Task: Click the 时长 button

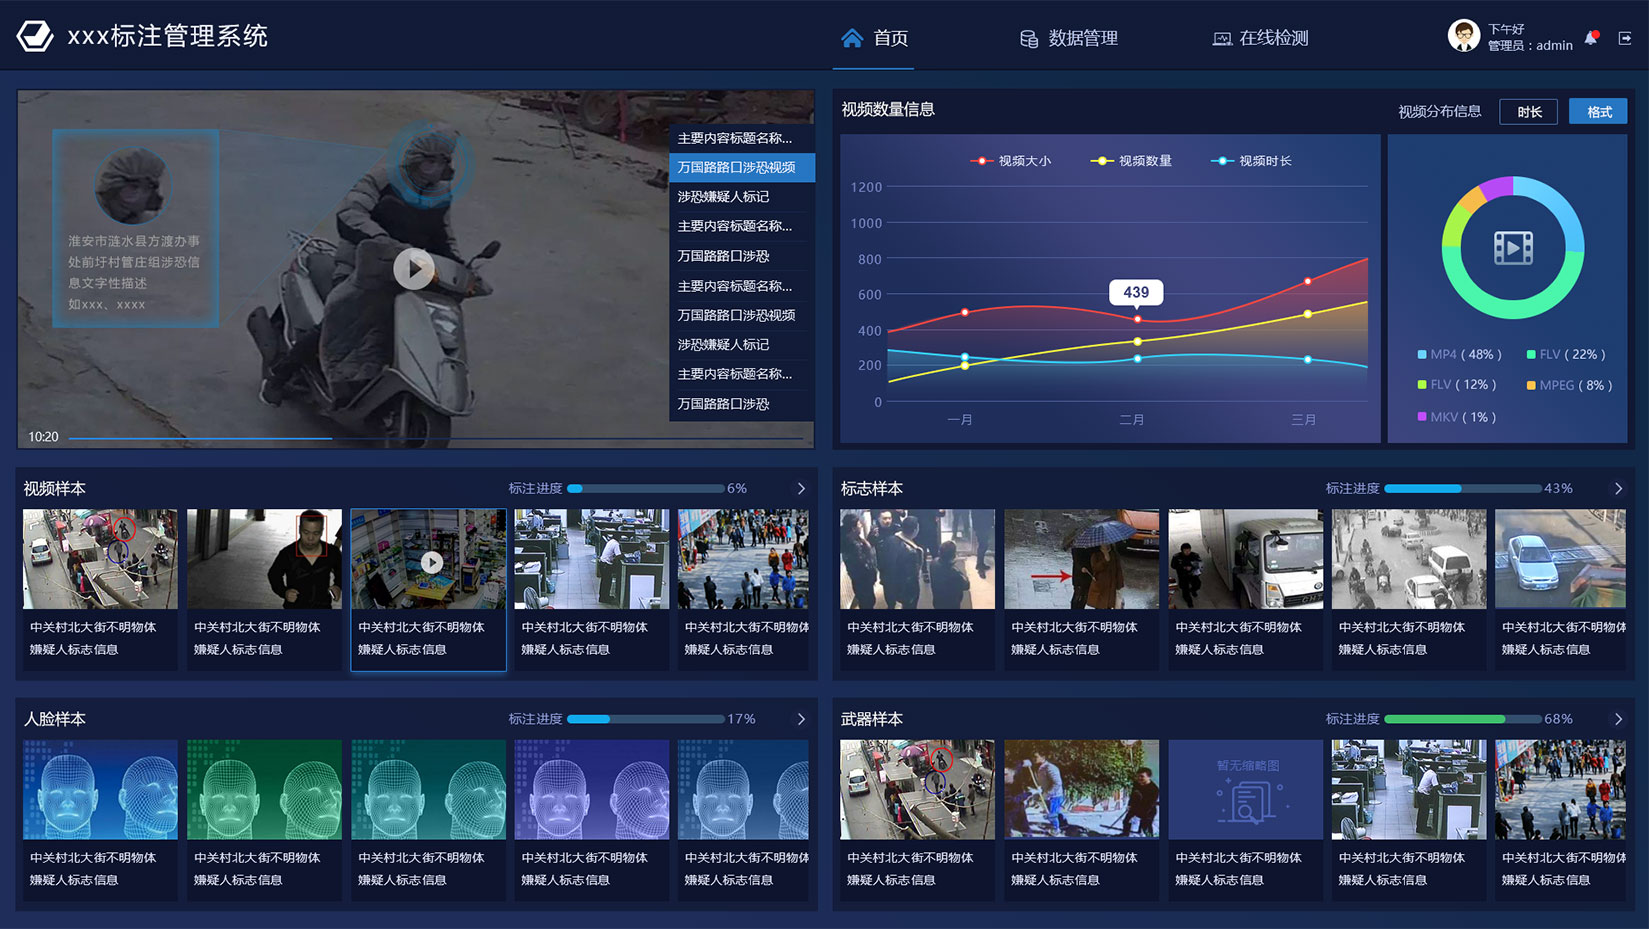Action: 1528,112
